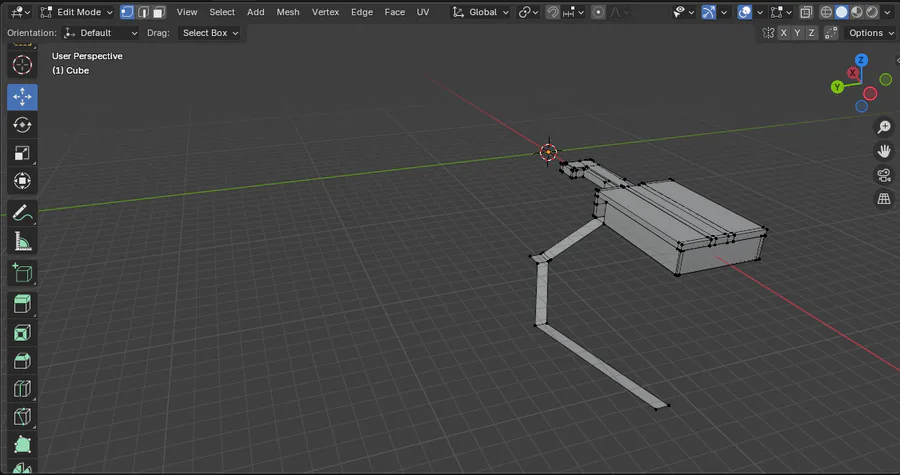Image resolution: width=900 pixels, height=475 pixels.
Task: Open the UV menu
Action: 423,12
